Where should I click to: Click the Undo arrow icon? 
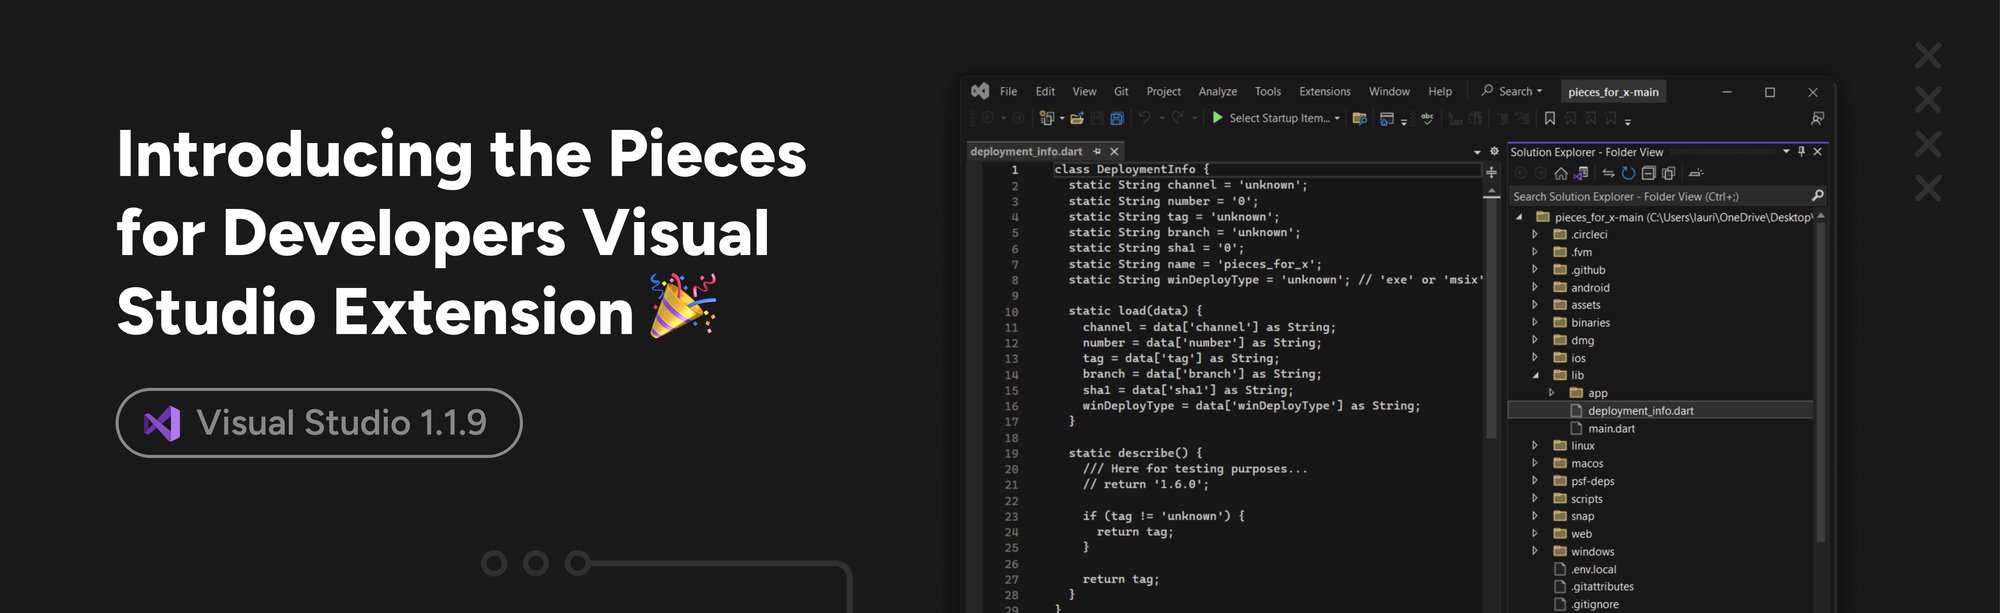click(x=1144, y=118)
